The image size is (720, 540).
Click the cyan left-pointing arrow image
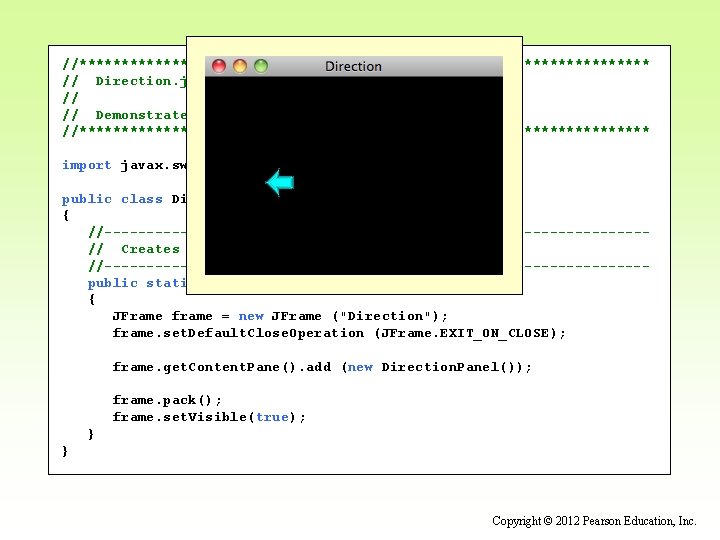coord(280,182)
